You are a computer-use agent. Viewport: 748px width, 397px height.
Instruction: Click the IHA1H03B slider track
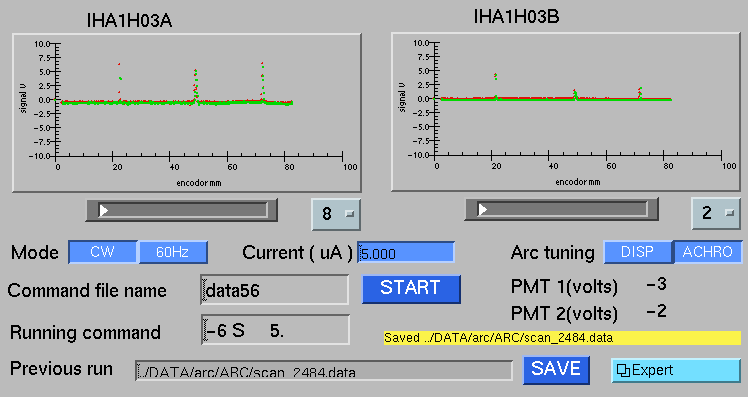coord(561,209)
